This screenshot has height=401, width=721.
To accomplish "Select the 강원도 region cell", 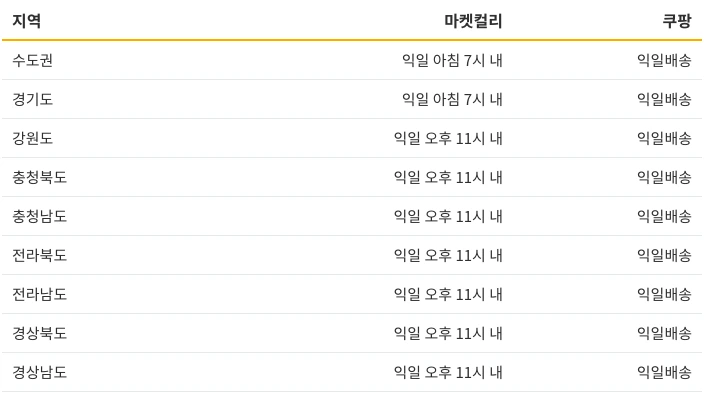I will 33,138.
